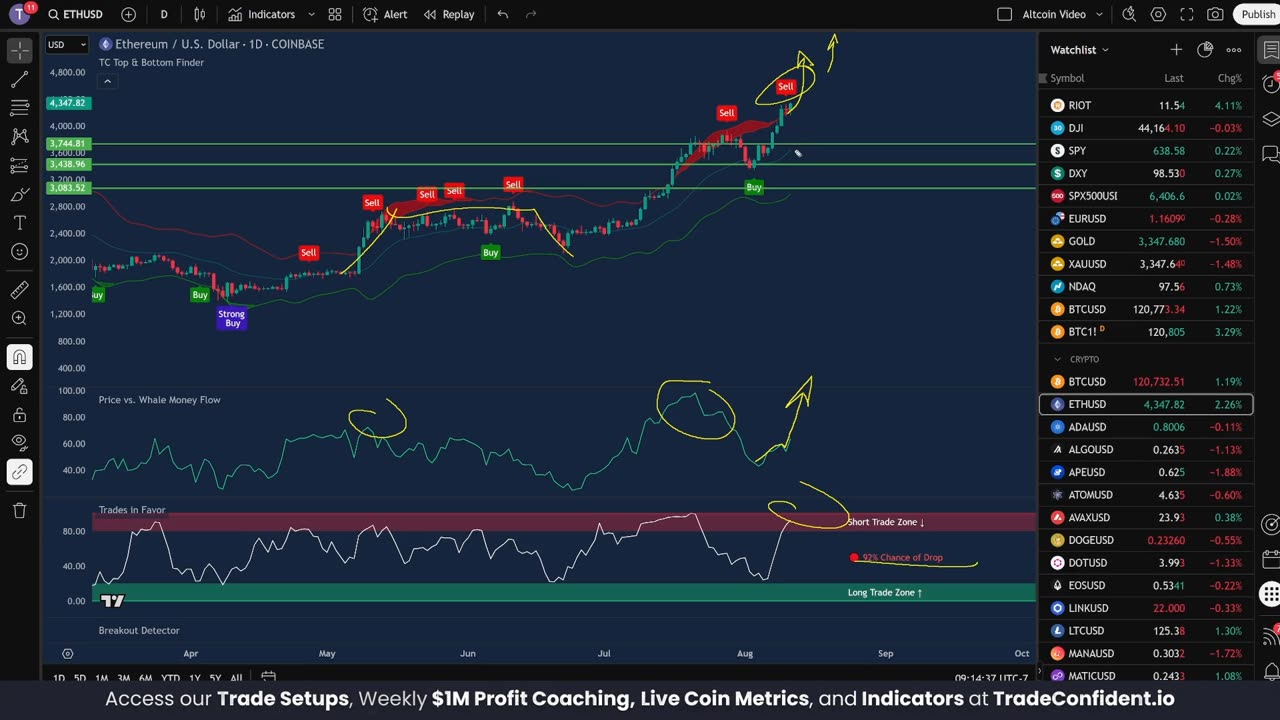The image size is (1280, 720).
Task: Open the quick search icon
Action: click(1129, 14)
